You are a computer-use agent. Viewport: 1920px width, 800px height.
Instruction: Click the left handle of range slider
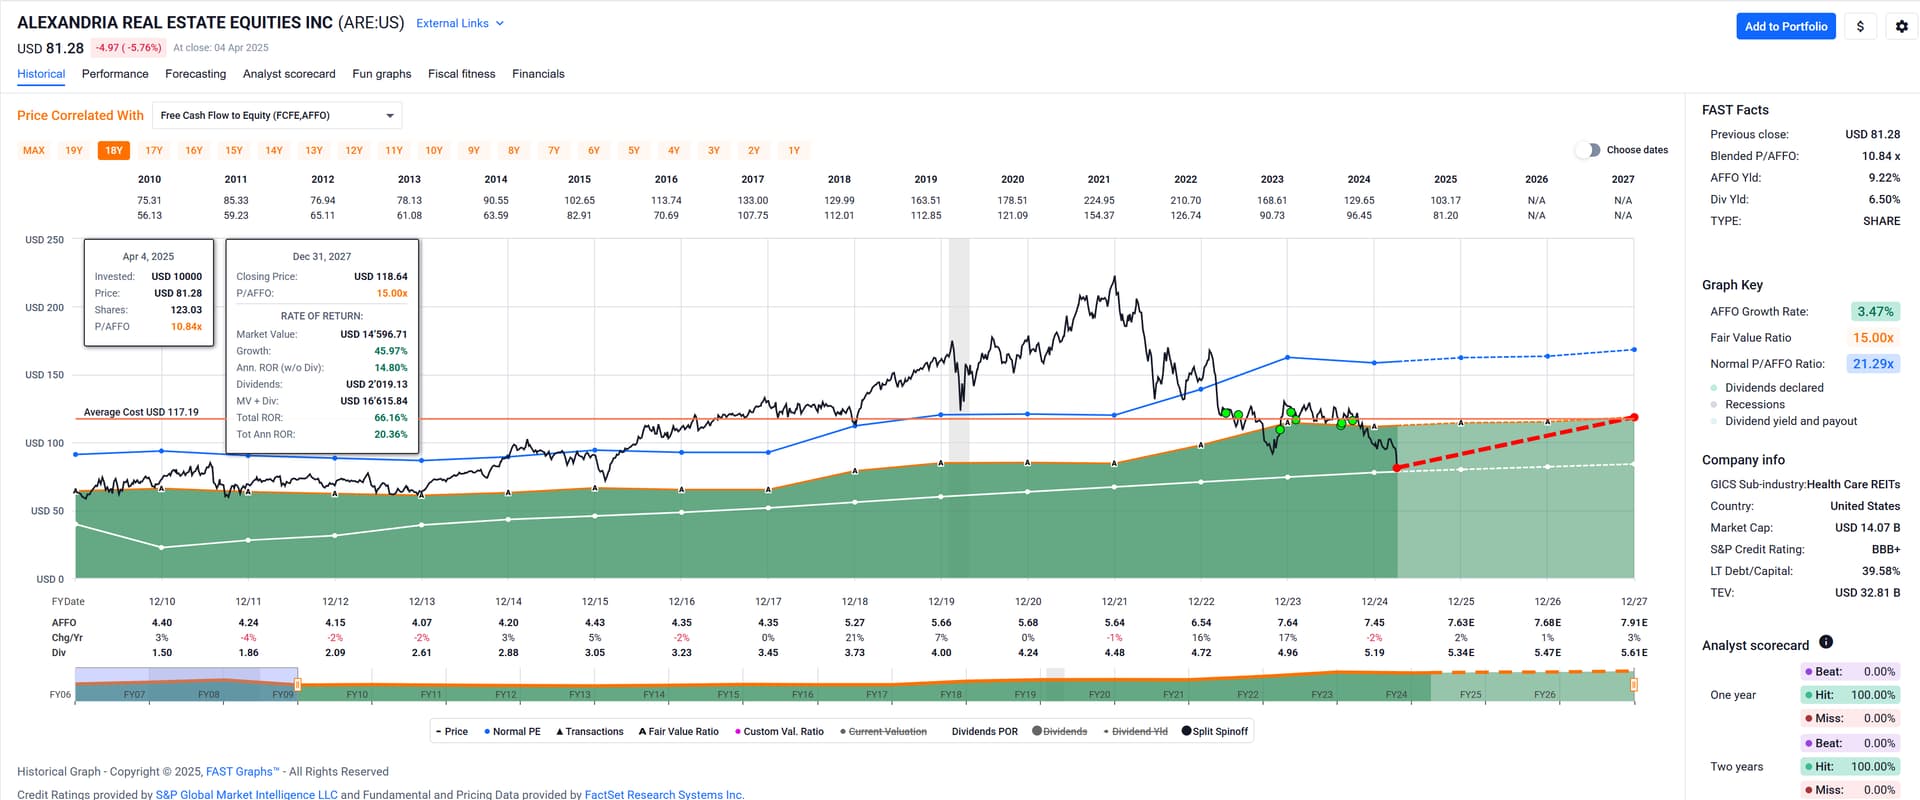(x=298, y=685)
